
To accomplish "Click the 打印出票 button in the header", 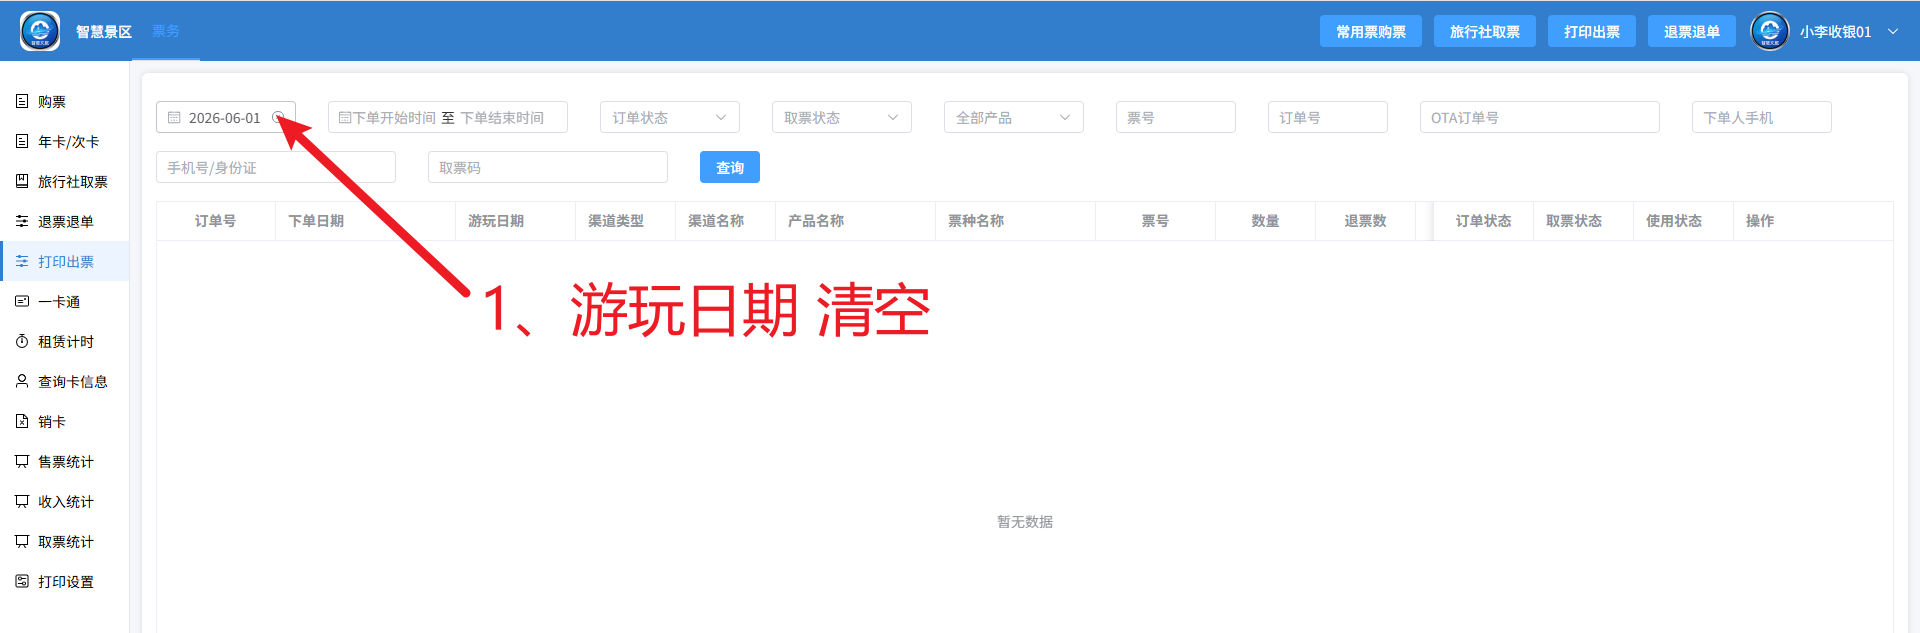I will (x=1592, y=31).
